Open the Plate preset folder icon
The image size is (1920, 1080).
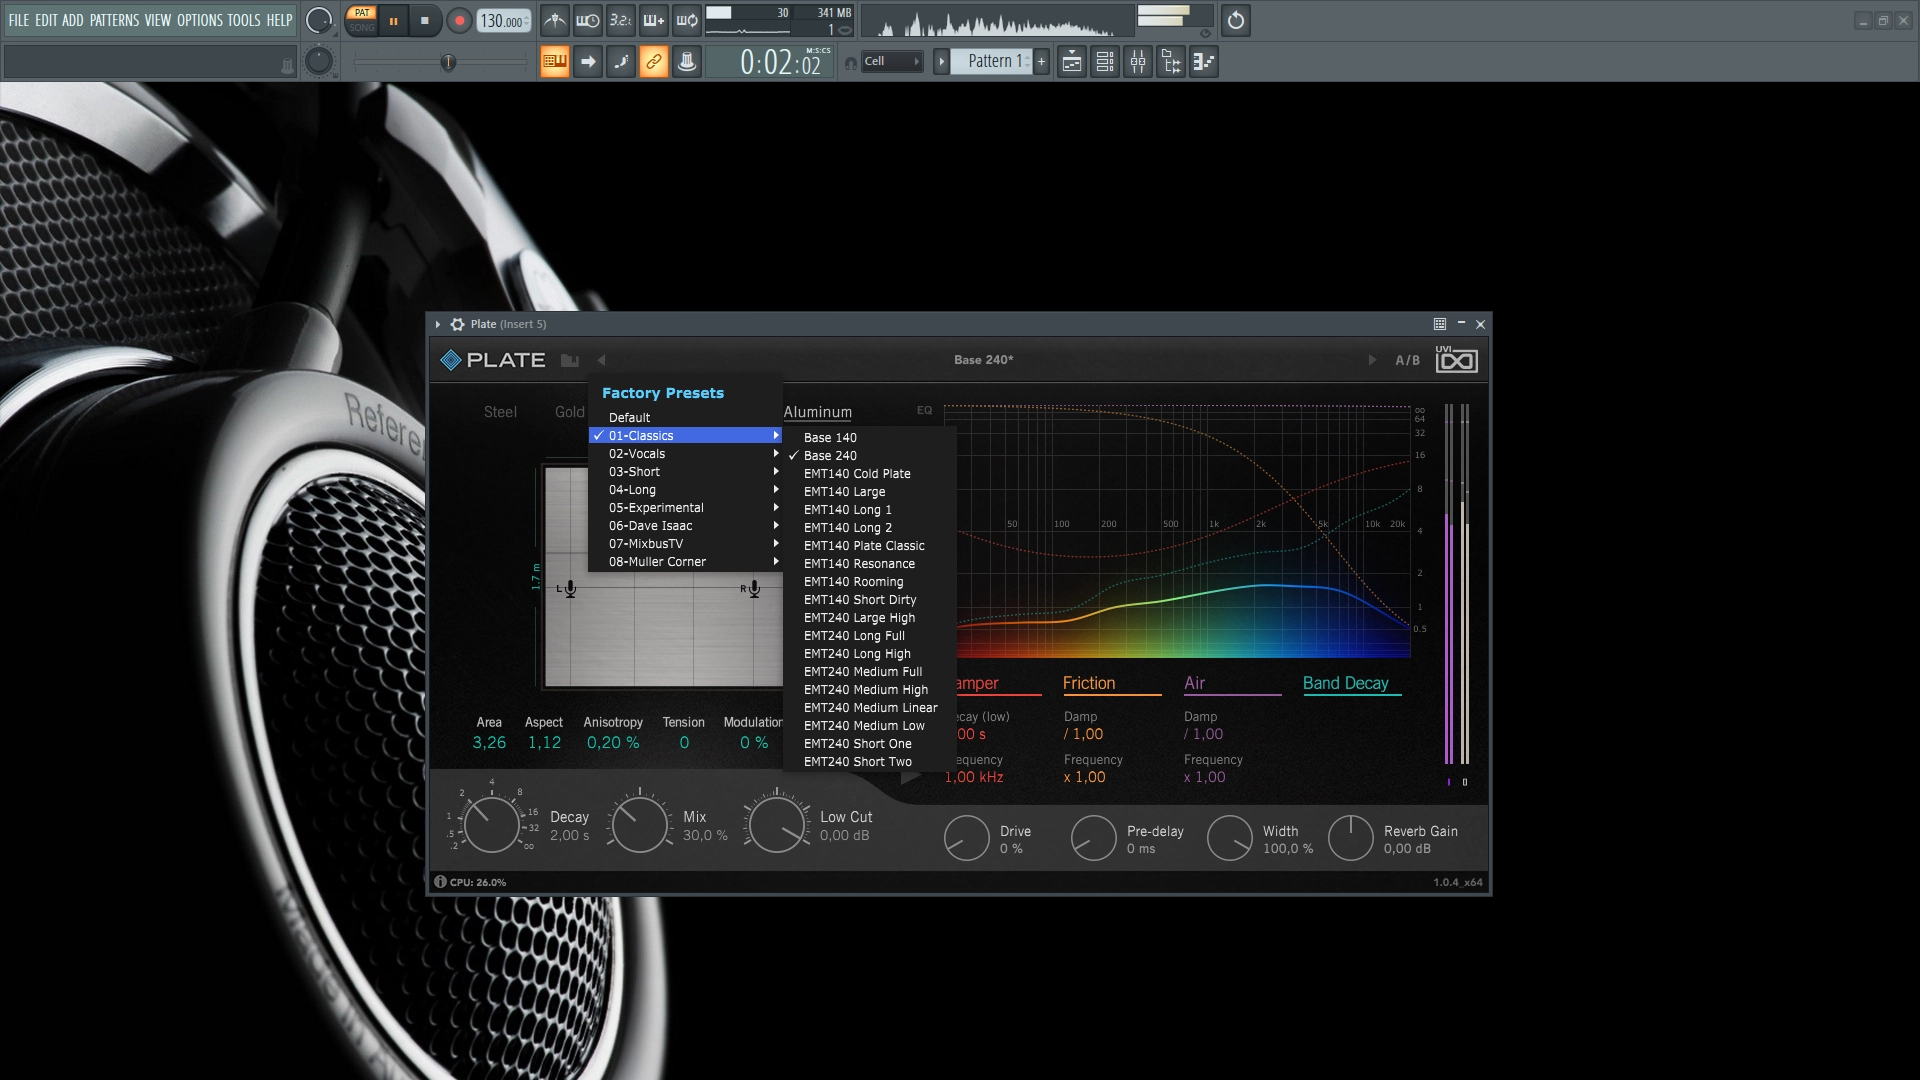[570, 360]
